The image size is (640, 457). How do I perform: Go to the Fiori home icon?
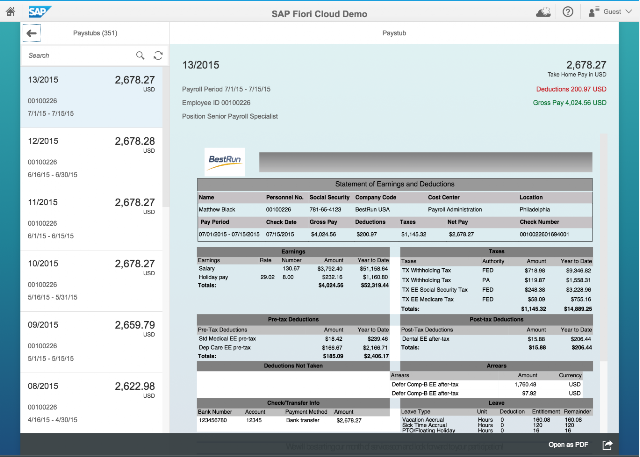(x=10, y=11)
